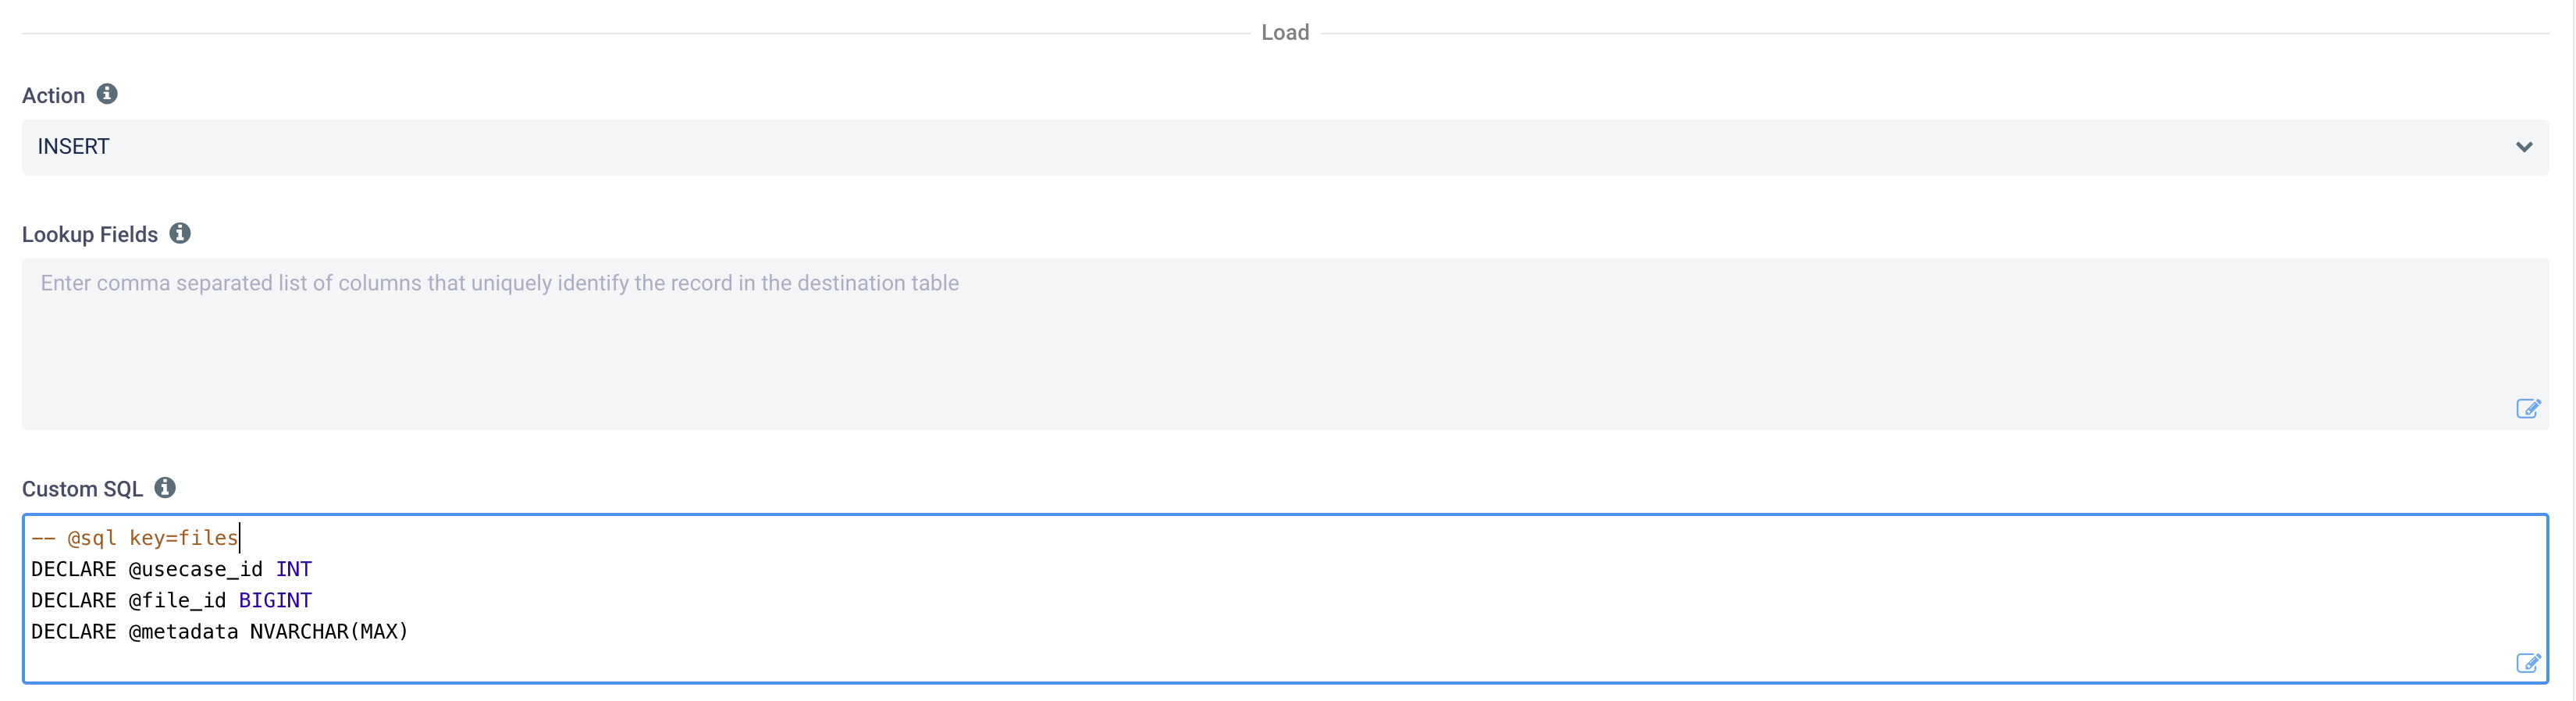
Task: Select the INSERT value in Action field
Action: (x=74, y=147)
